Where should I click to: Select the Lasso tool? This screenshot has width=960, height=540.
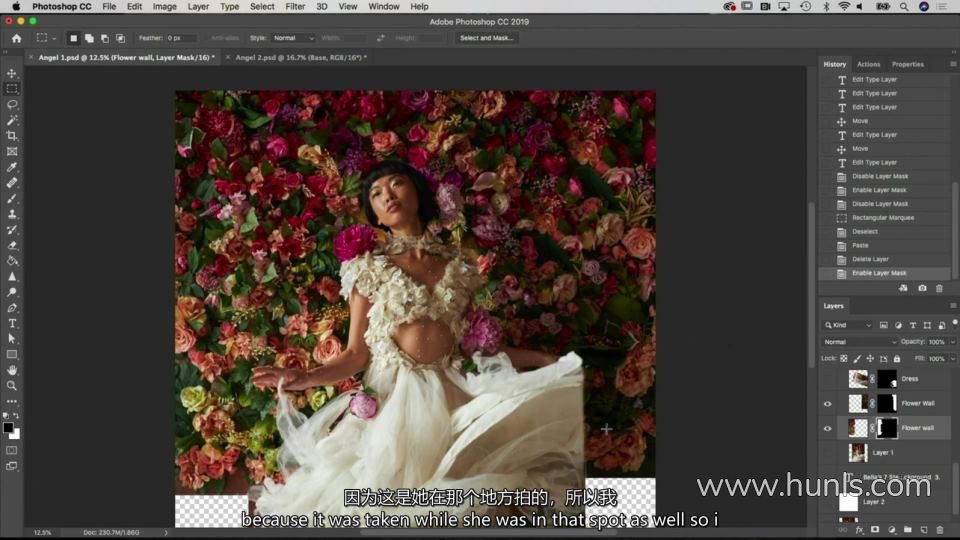(12, 104)
